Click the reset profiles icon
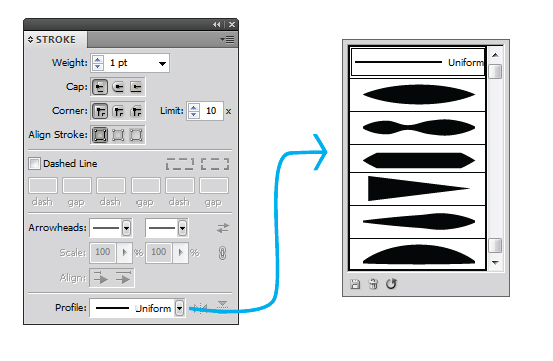This screenshot has width=553, height=361. 391,284
